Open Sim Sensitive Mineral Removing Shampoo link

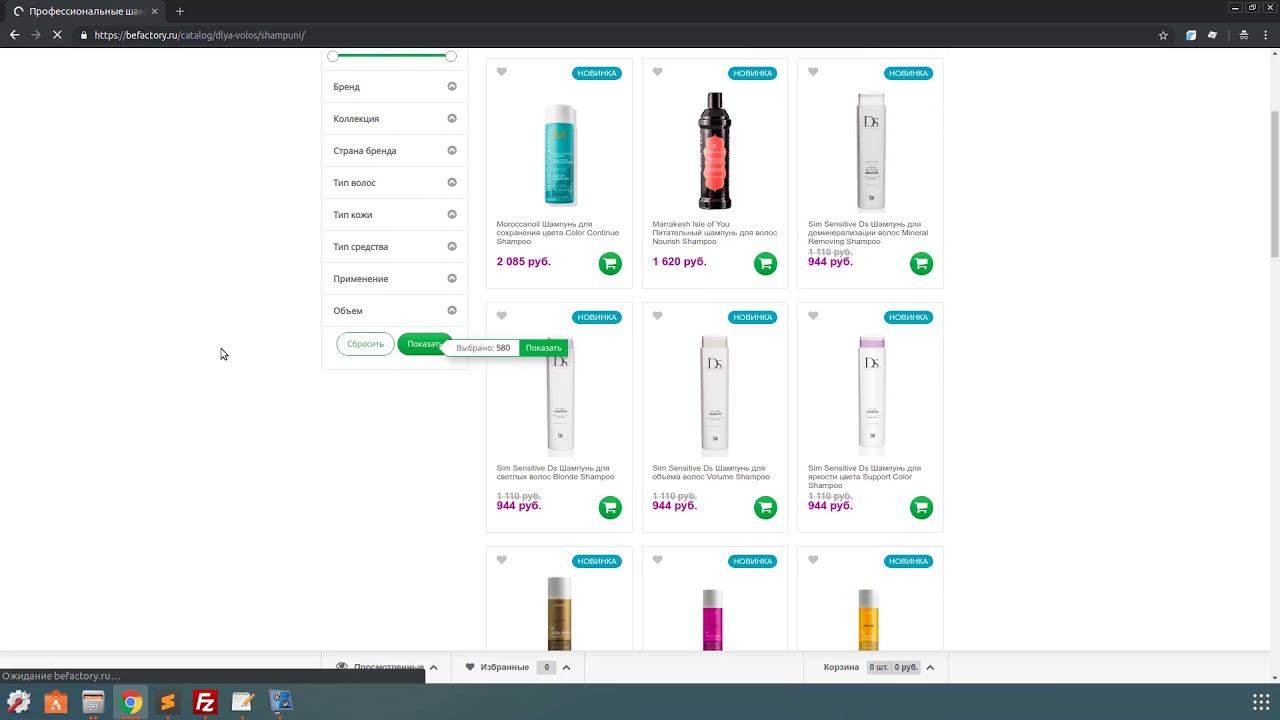[x=868, y=233]
